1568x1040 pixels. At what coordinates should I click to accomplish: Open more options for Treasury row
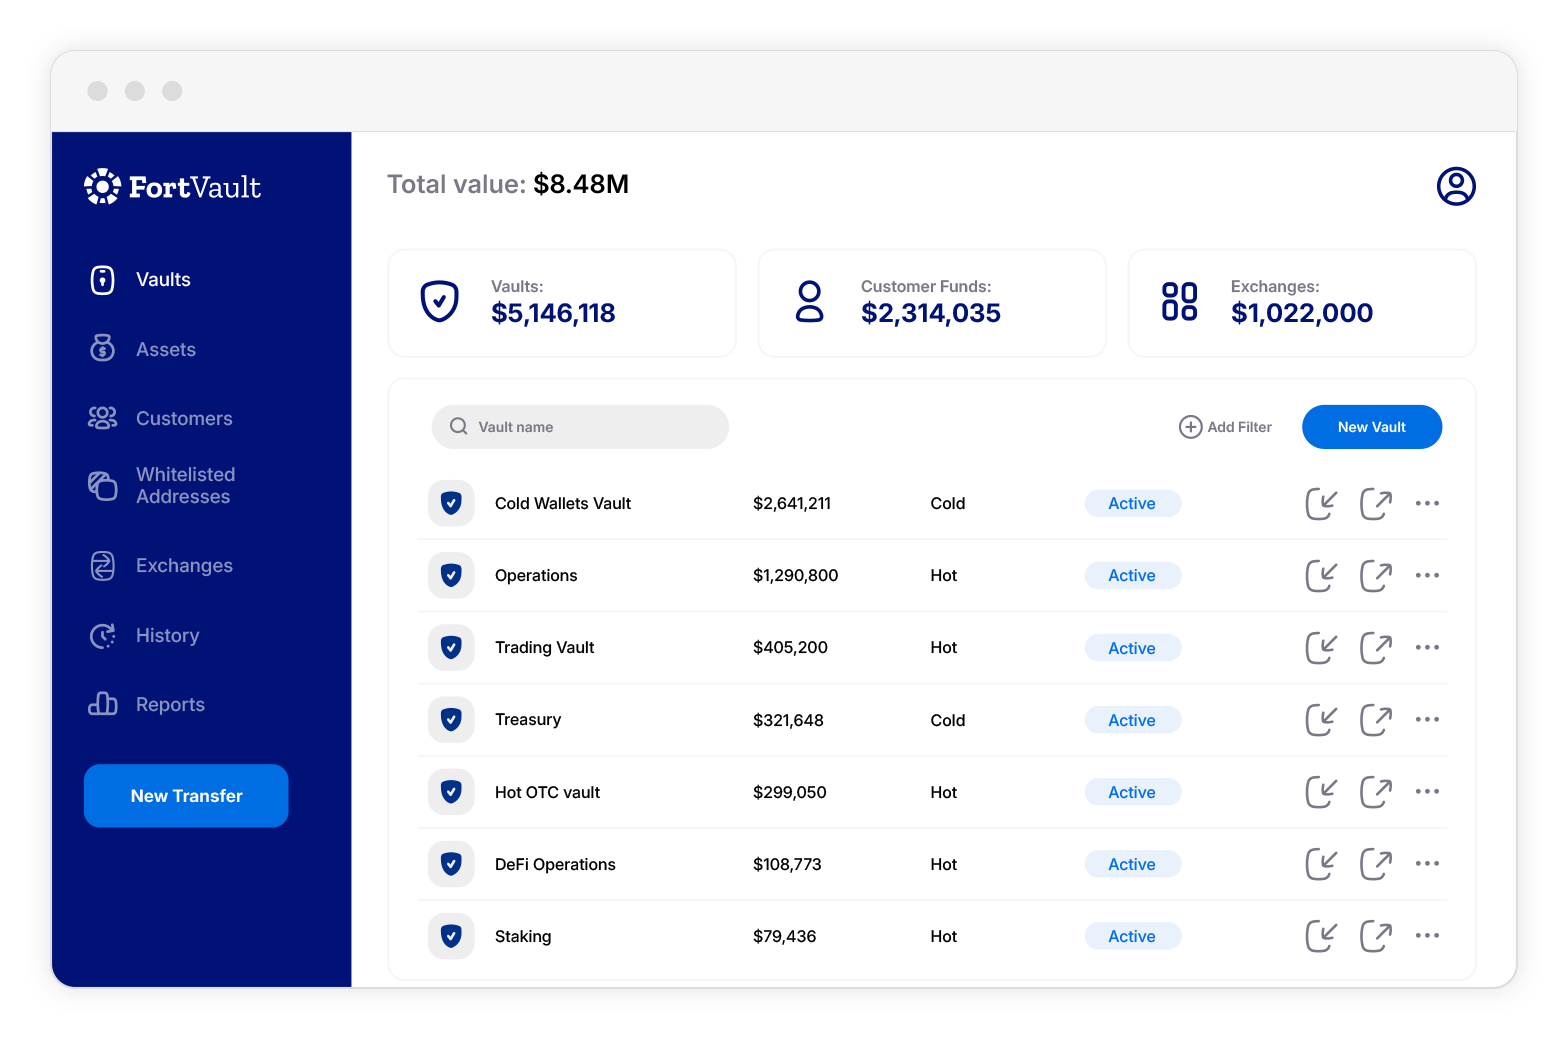pyautogui.click(x=1427, y=719)
